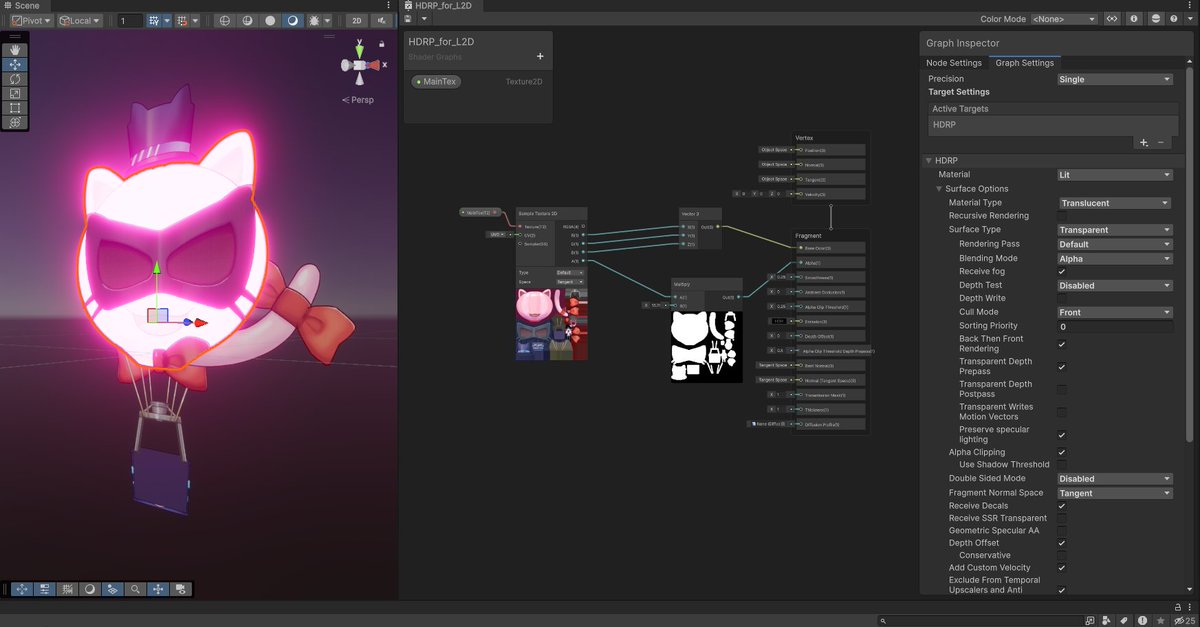Toggle Transparent Depth Prepass checkbox
This screenshot has height=627, width=1200.
point(1062,367)
